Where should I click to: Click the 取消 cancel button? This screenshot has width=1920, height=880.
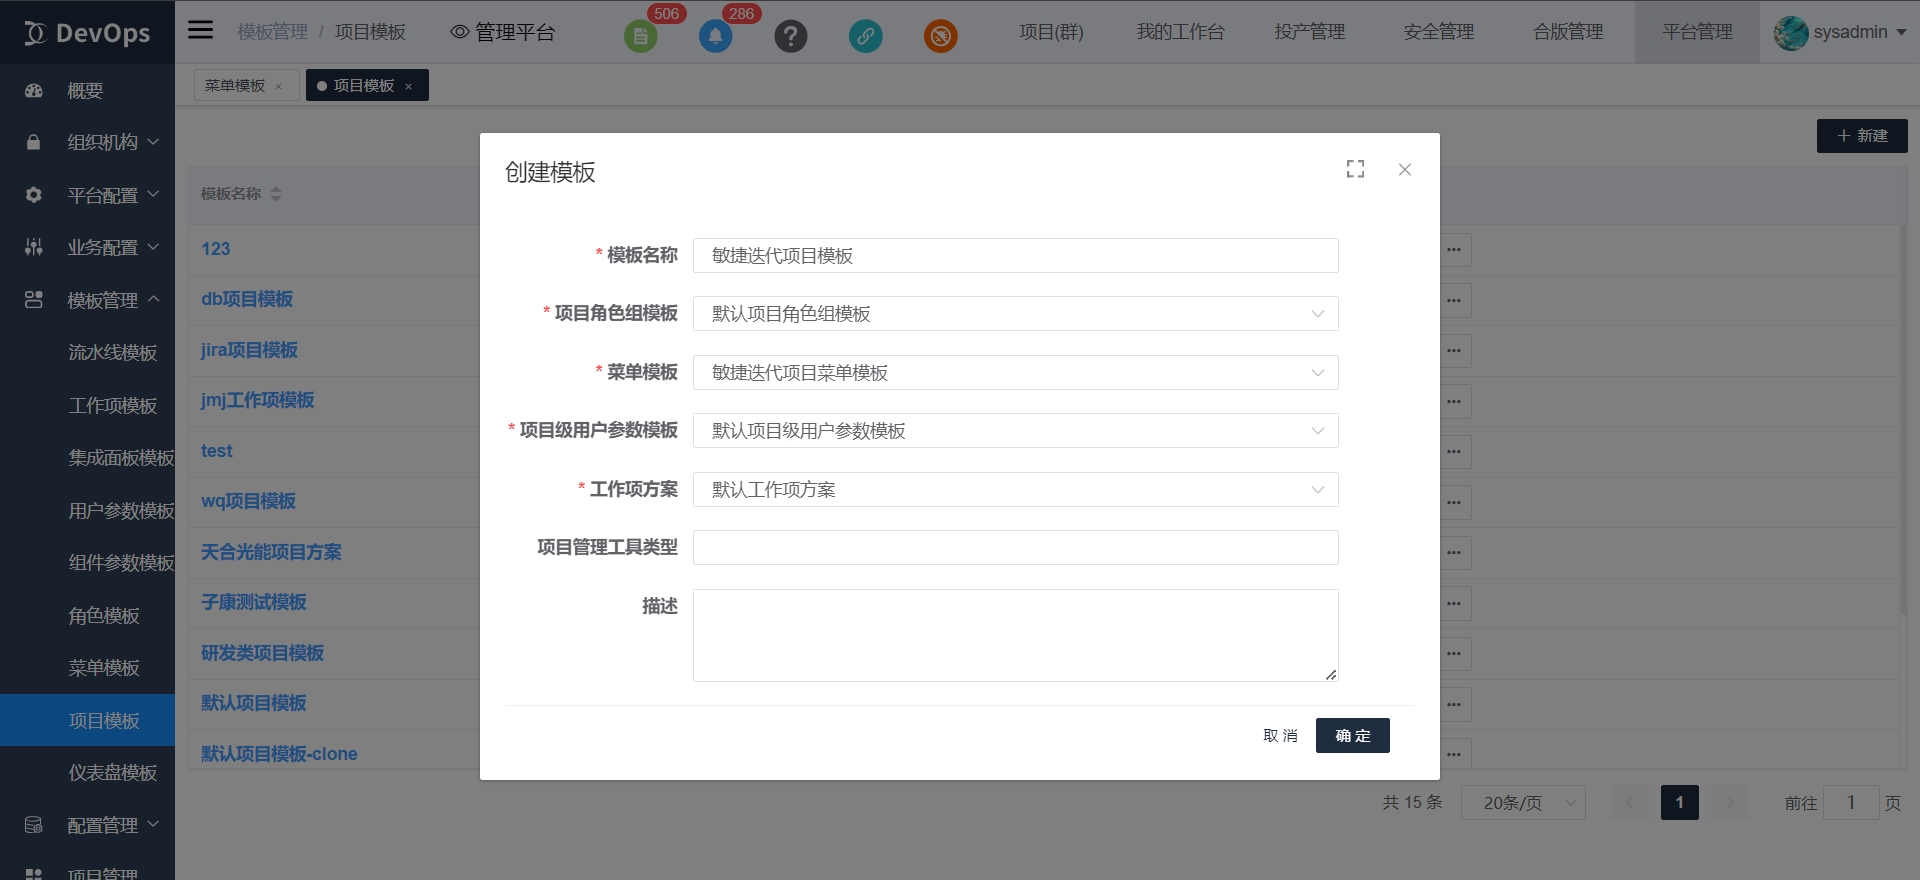point(1280,736)
